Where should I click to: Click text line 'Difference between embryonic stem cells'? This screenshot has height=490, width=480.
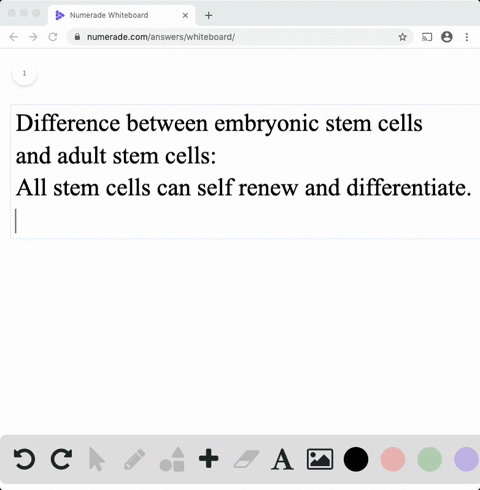click(219, 124)
